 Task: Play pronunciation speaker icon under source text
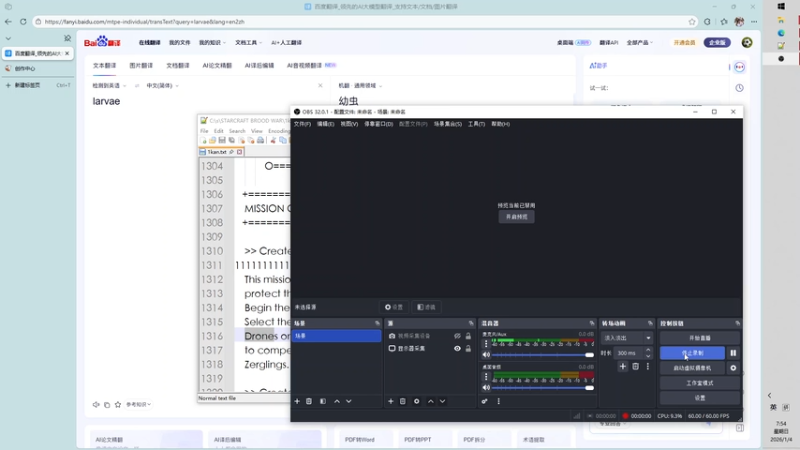tap(96, 405)
